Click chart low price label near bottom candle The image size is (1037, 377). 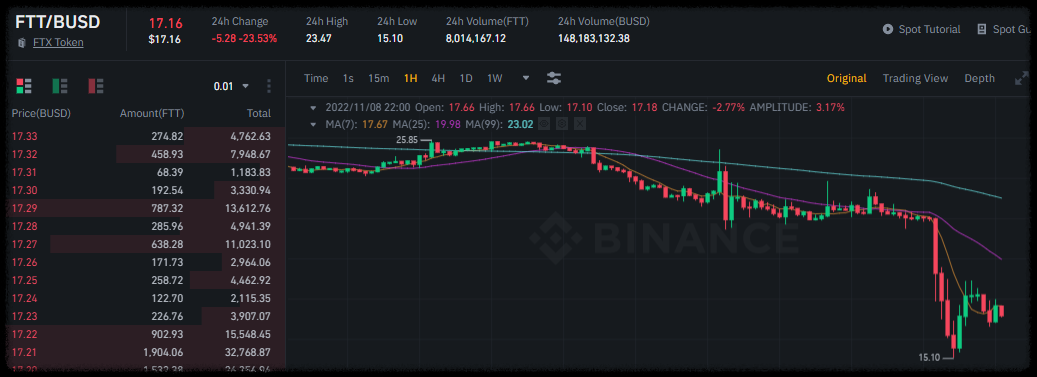[x=929, y=357]
